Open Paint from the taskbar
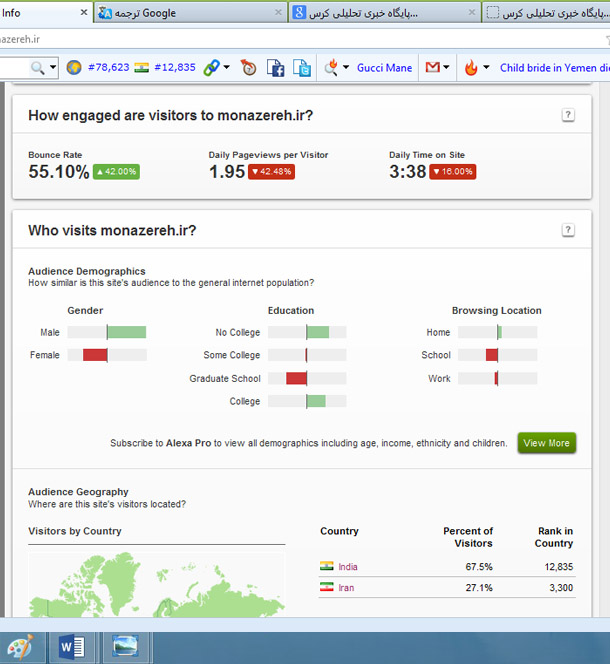This screenshot has width=610, height=664. tap(20, 647)
